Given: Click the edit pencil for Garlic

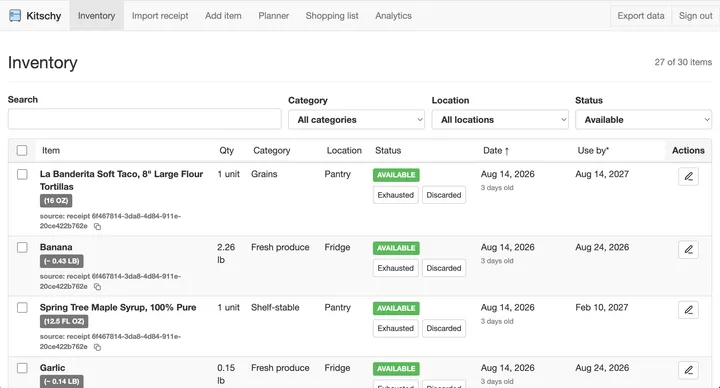Looking at the screenshot, I should 688,370.
